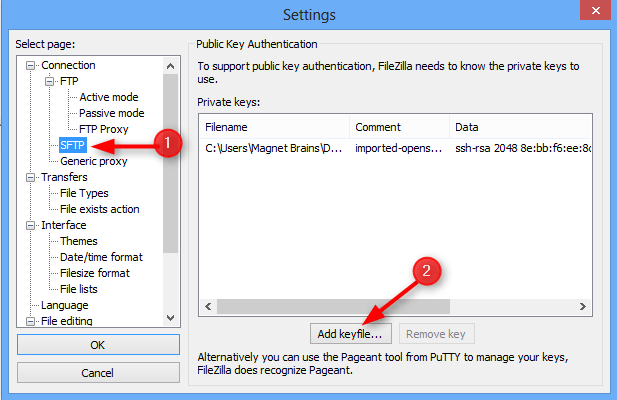
Task: Open Generic proxy settings
Action: click(94, 161)
